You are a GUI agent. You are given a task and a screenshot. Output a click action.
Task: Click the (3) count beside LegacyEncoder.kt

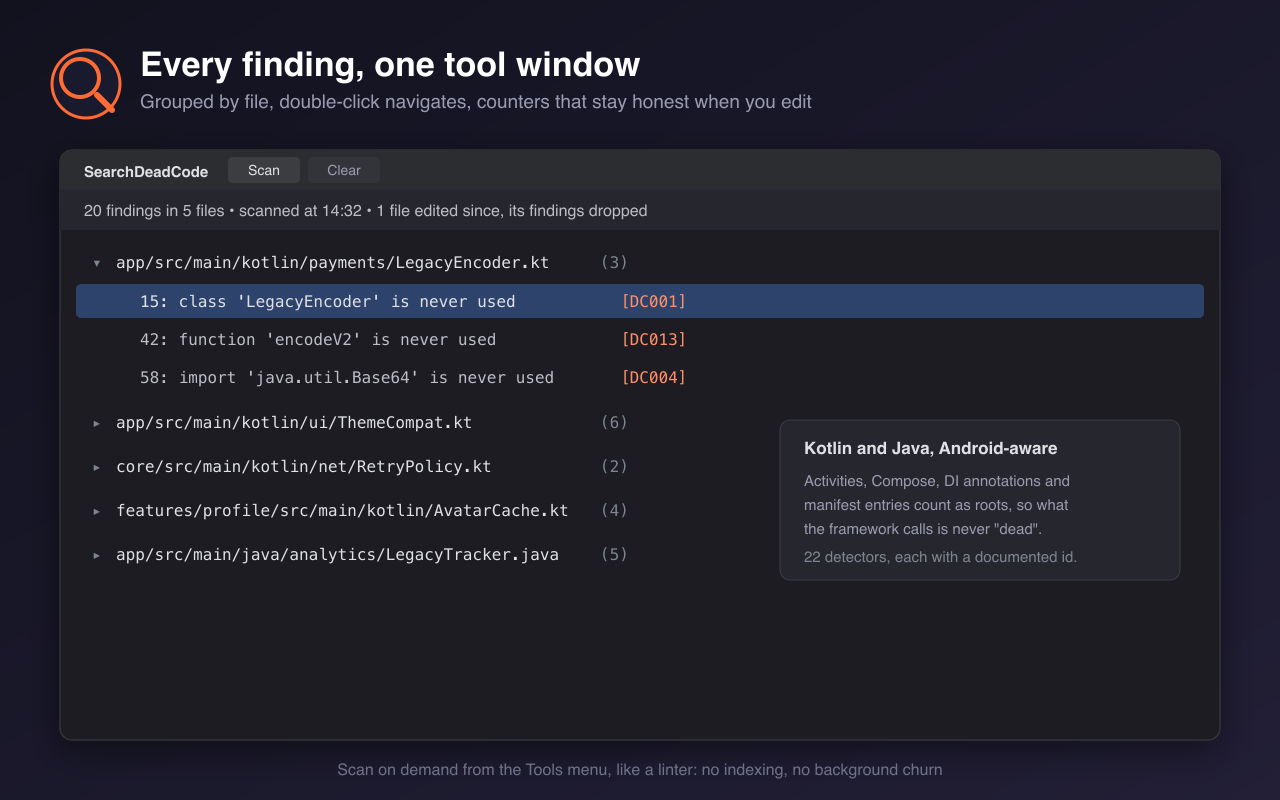tap(614, 262)
